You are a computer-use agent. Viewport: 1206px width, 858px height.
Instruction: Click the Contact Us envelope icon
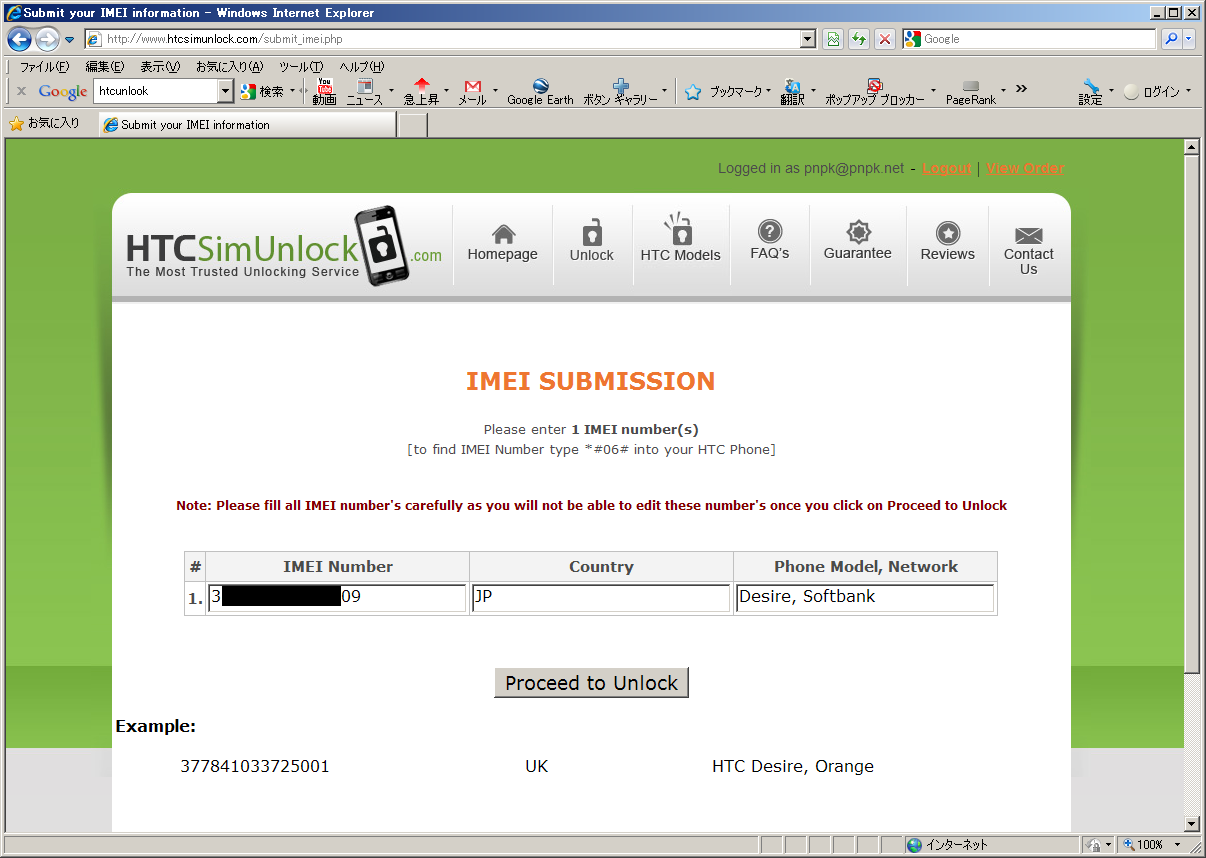coord(1028,236)
